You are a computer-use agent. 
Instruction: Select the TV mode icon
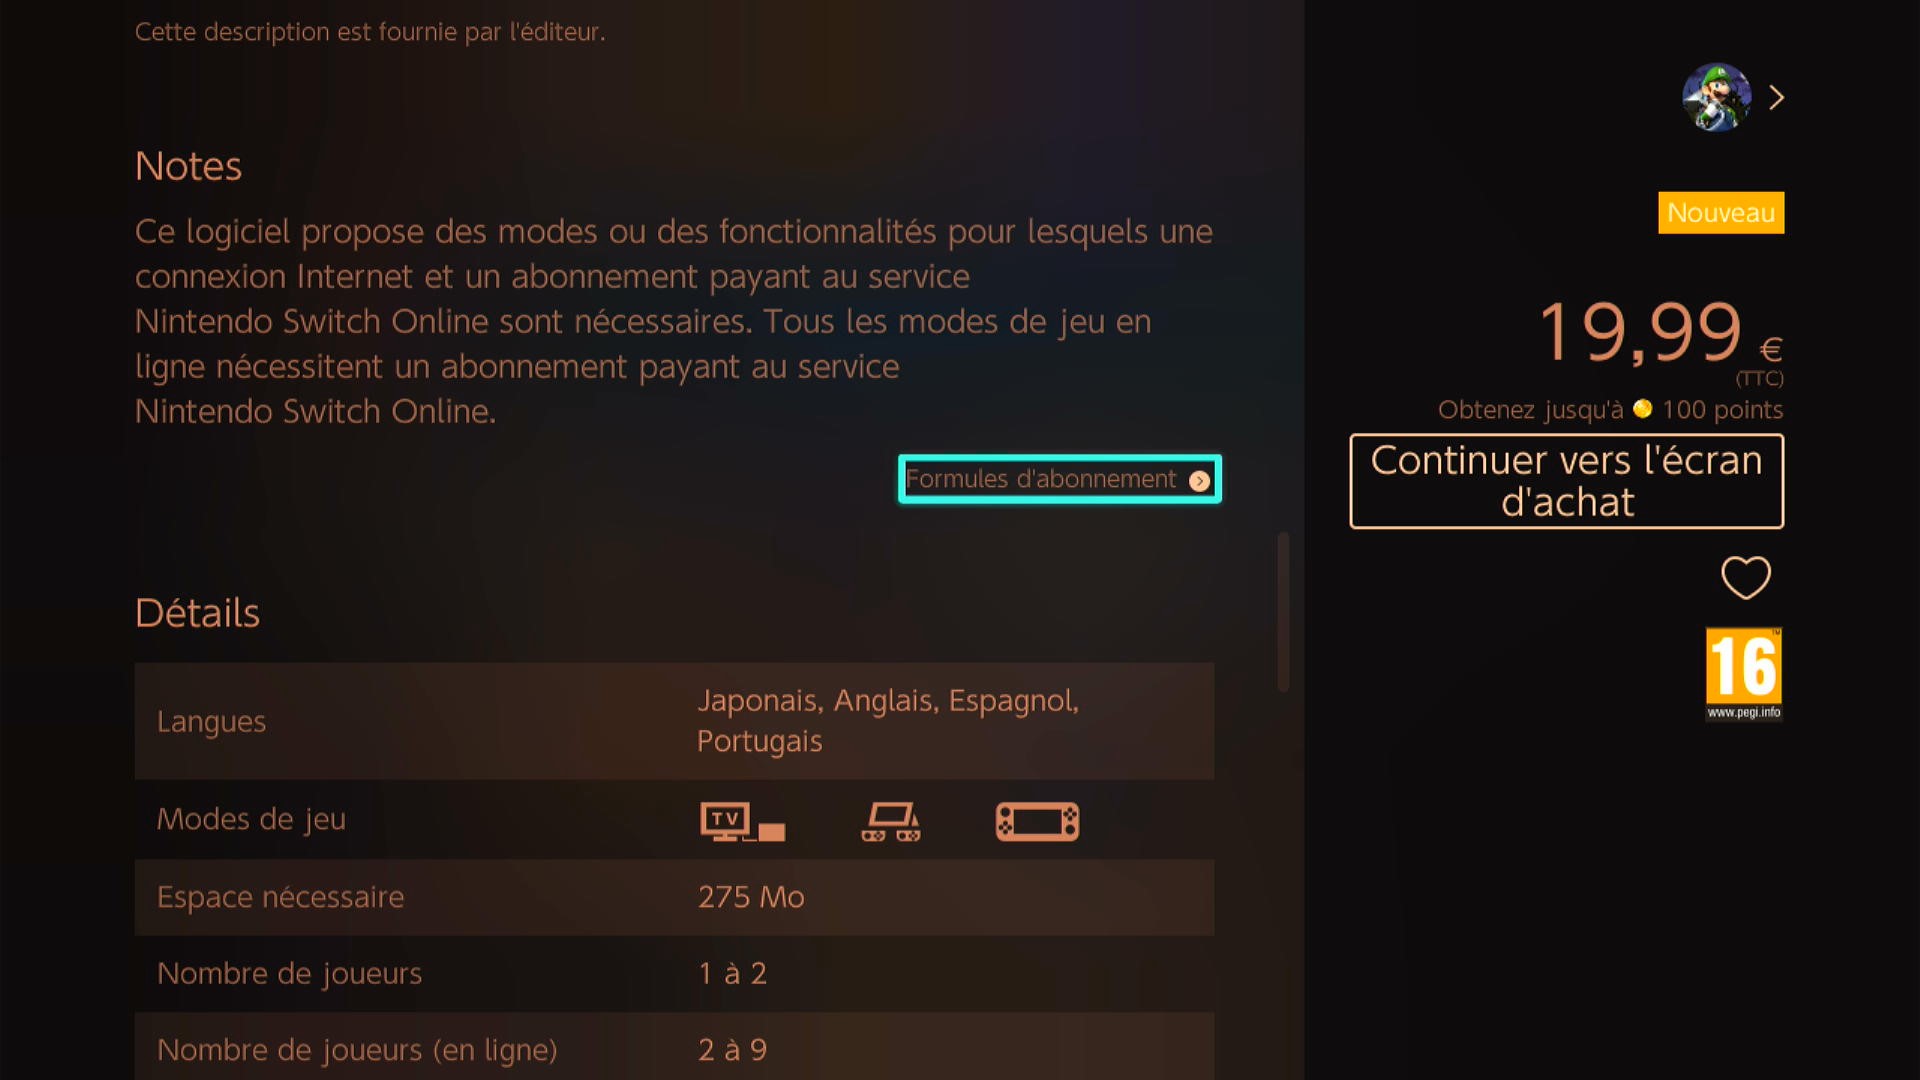pyautogui.click(x=742, y=821)
